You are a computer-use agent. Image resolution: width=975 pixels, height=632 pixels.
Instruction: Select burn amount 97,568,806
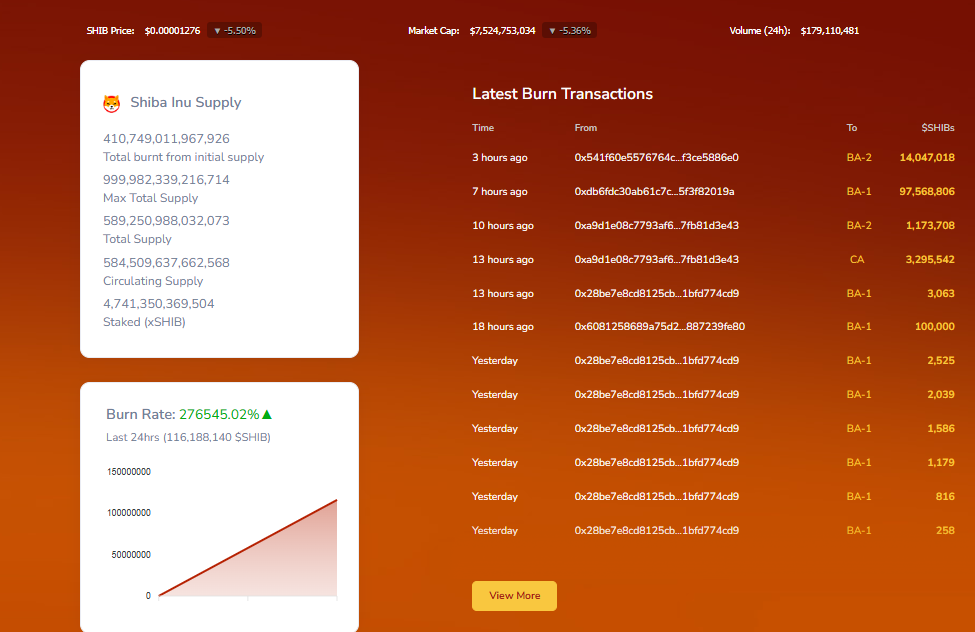tap(927, 192)
